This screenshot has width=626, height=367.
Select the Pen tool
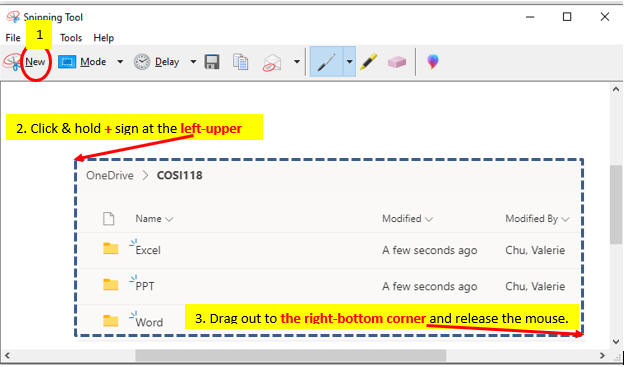point(327,62)
